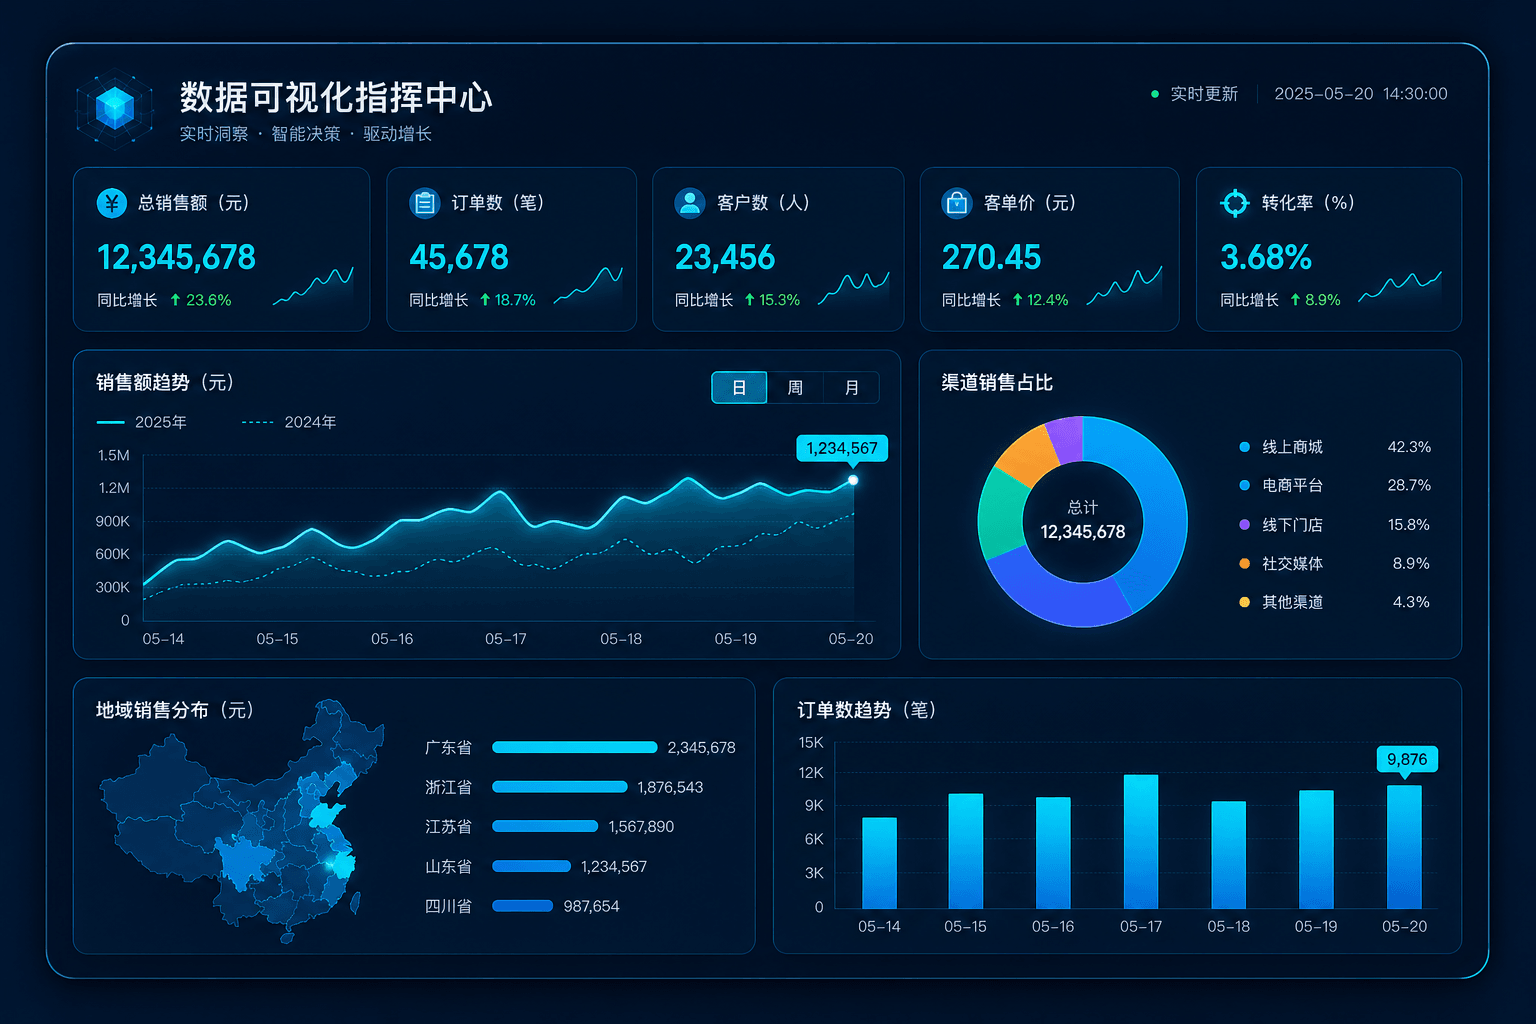Viewport: 1536px width, 1024px height.
Task: Click the 45,678 orders value
Action: [x=459, y=258]
